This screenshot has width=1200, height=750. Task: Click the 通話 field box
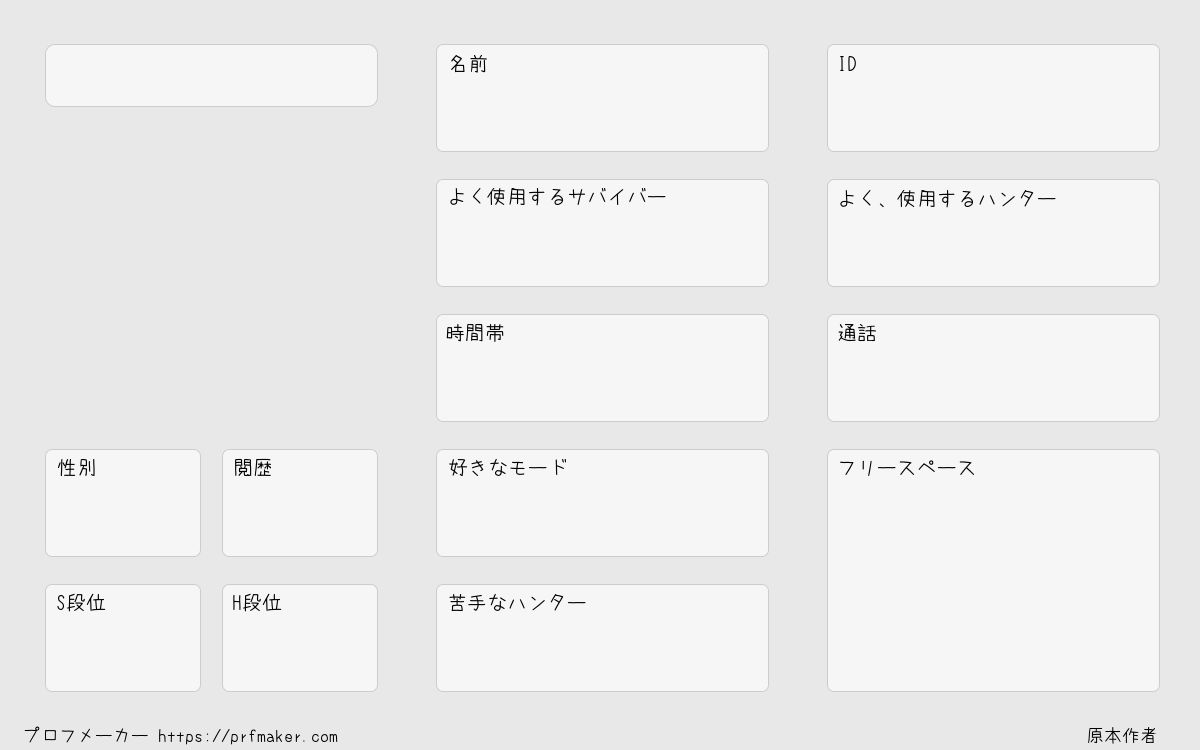click(x=993, y=368)
